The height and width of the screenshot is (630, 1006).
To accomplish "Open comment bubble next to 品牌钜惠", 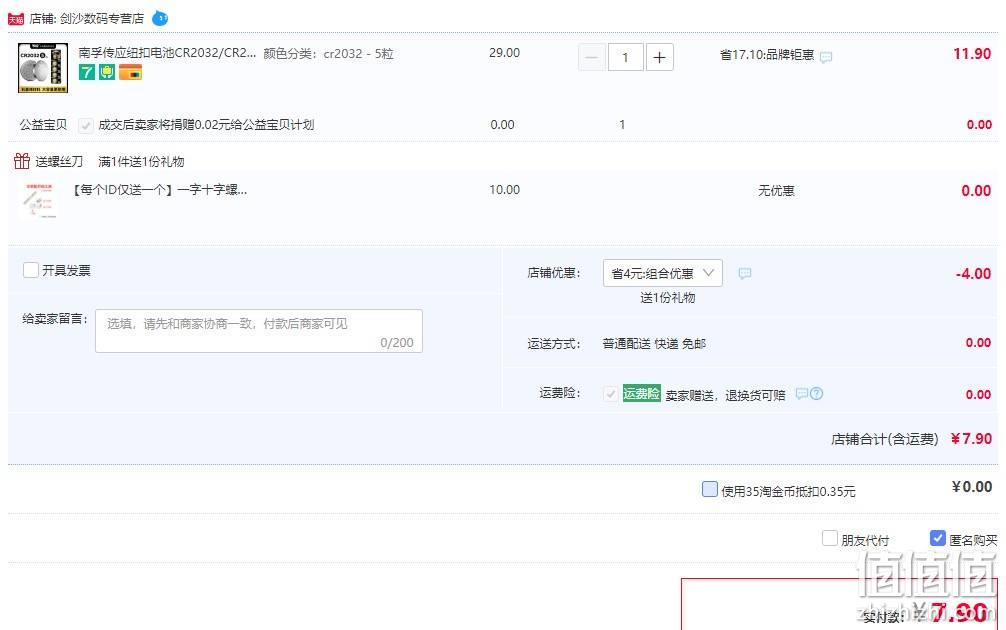I will pos(826,57).
